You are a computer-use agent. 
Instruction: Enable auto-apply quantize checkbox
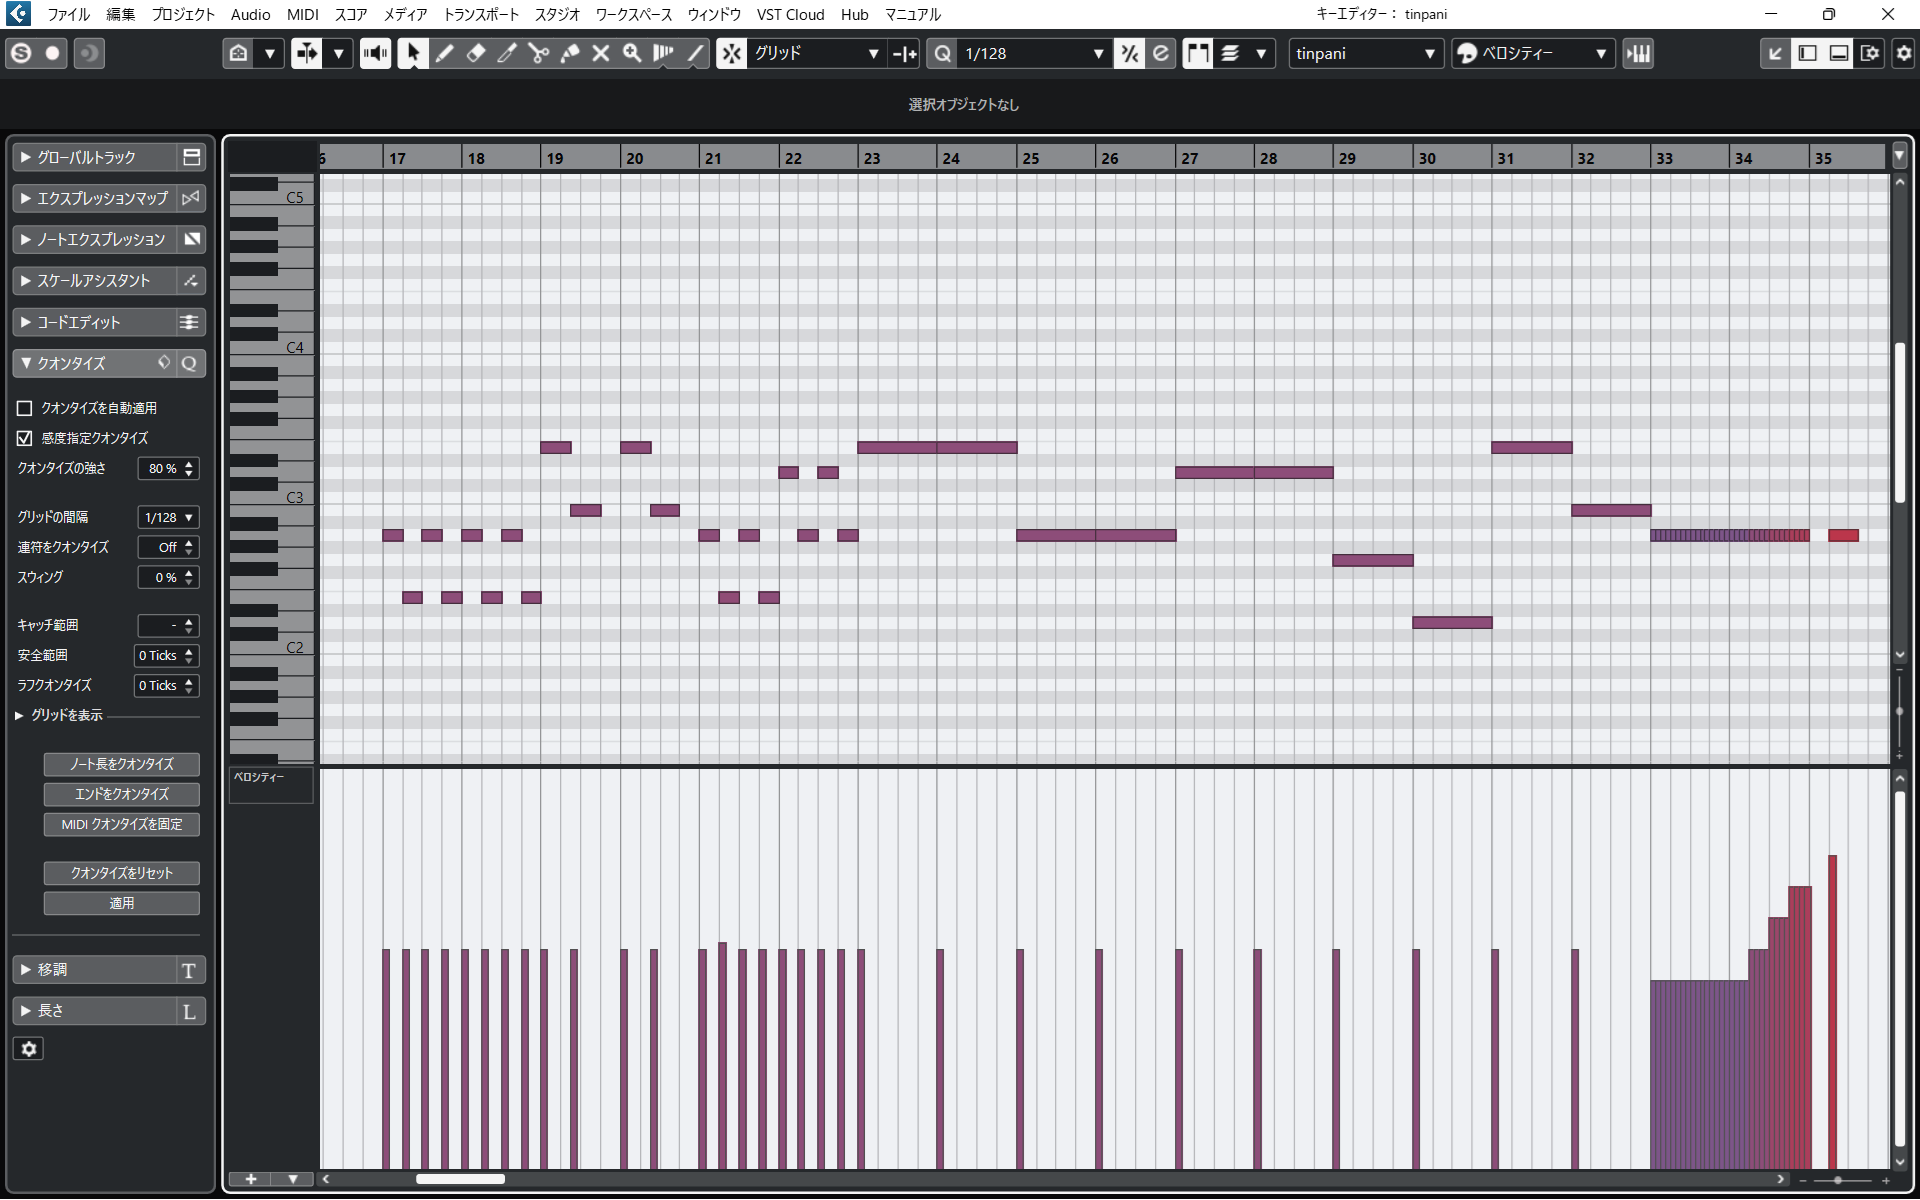coord(25,408)
